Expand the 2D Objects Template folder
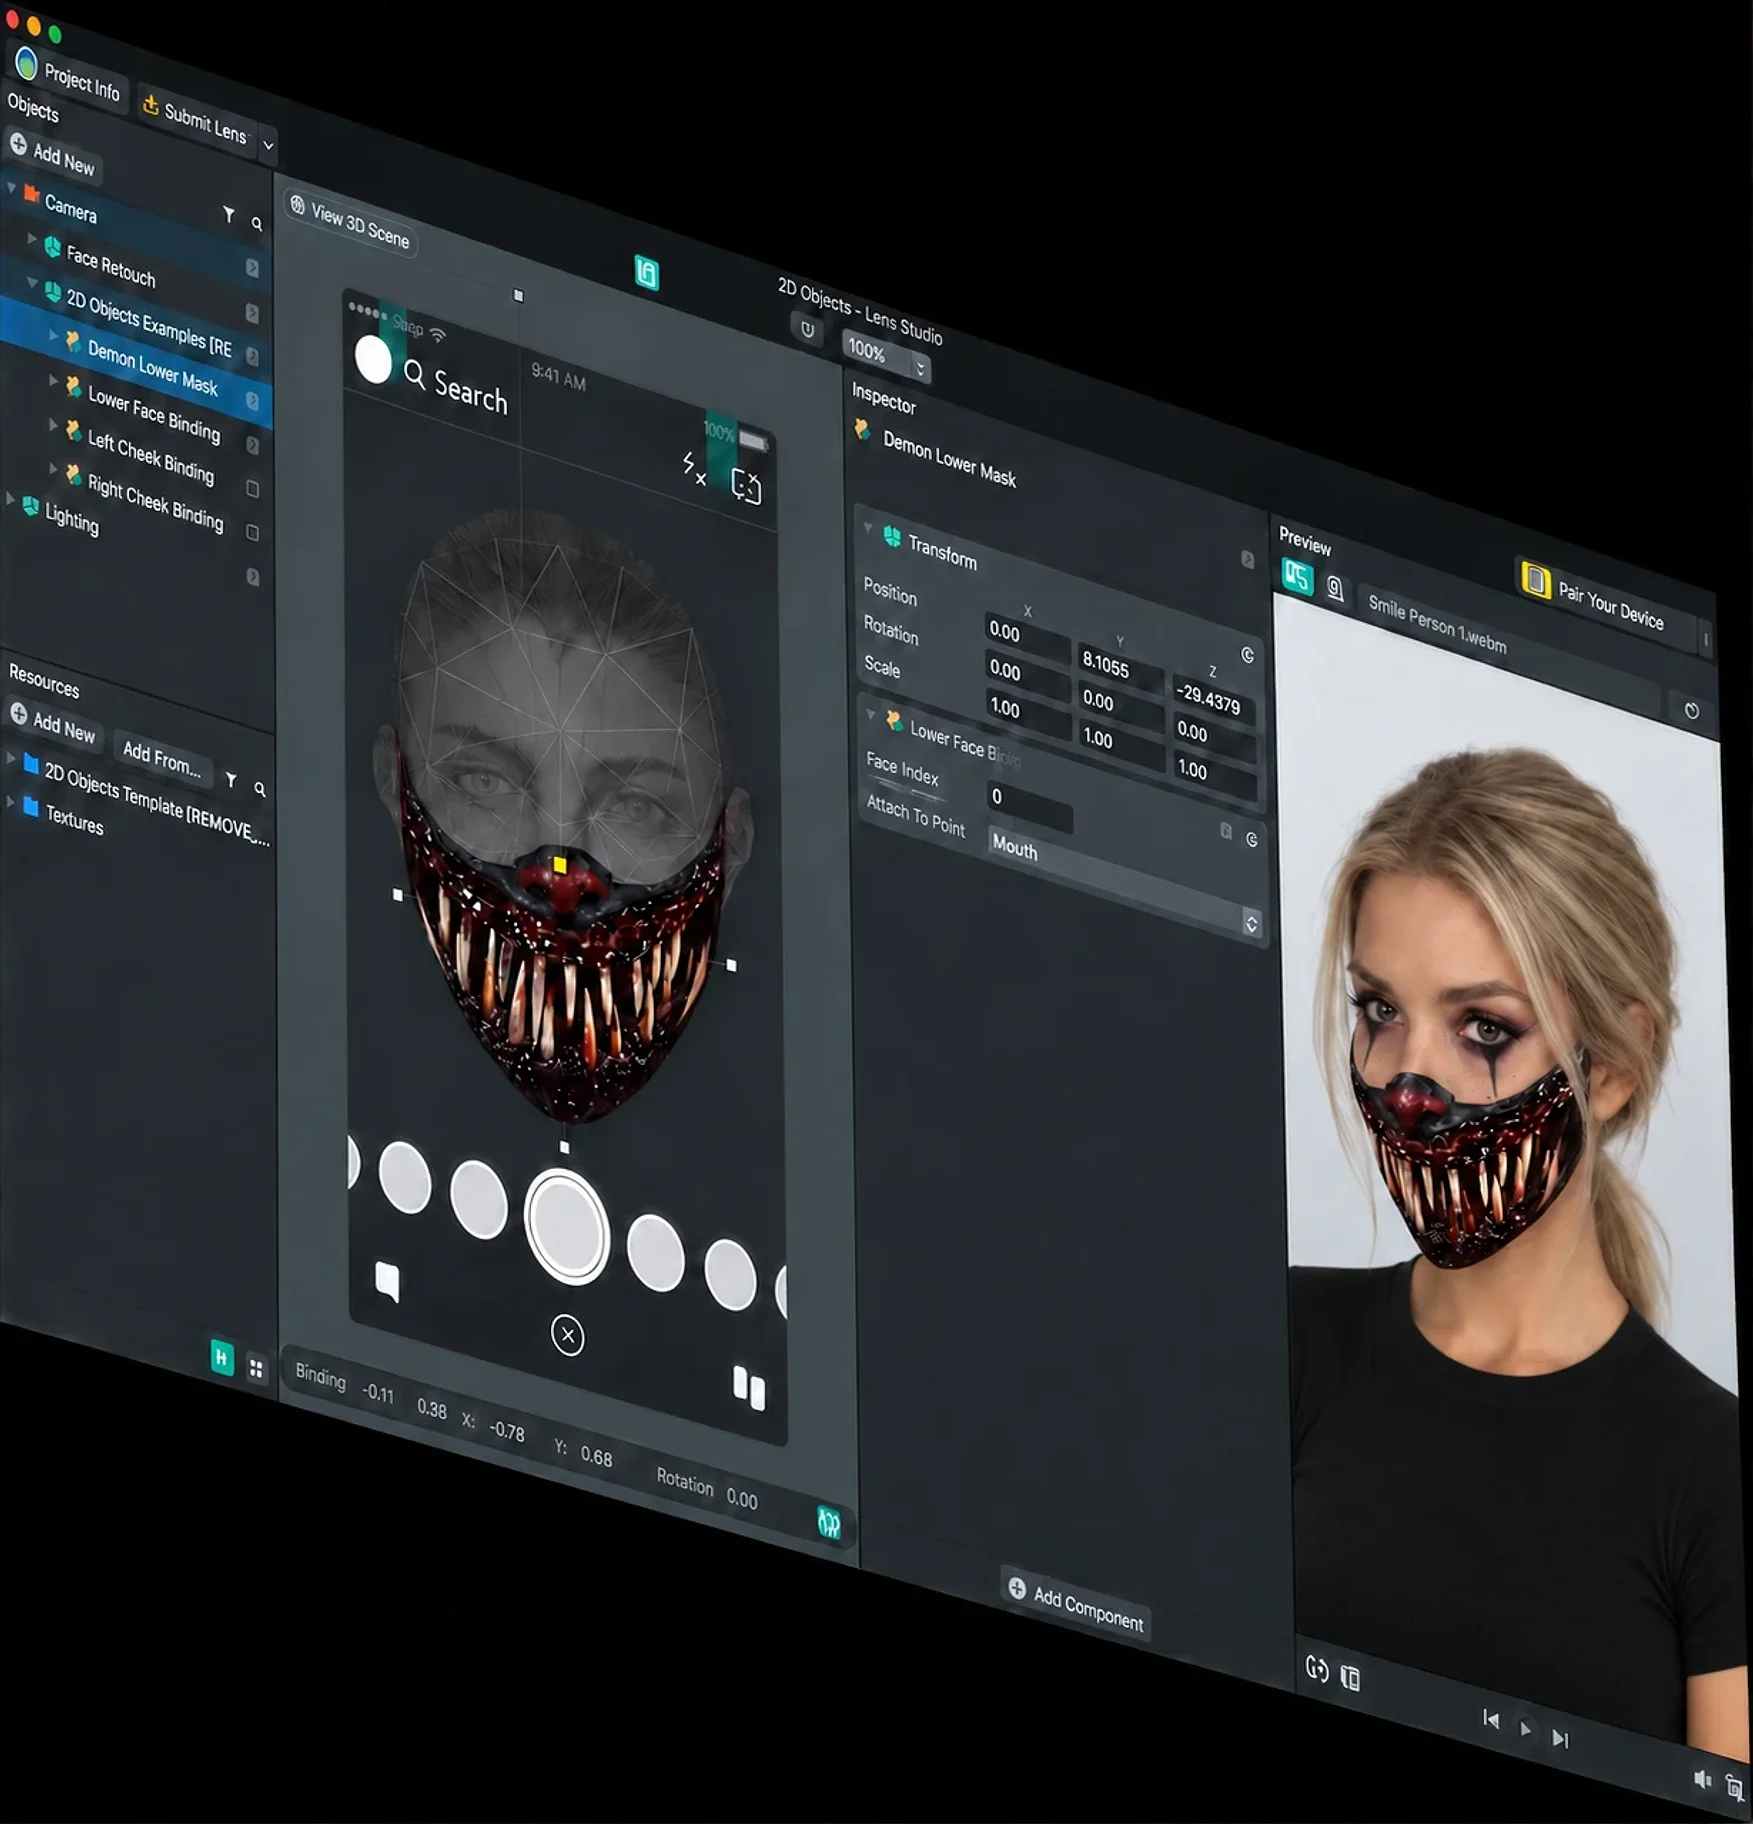This screenshot has height=1824, width=1753. (x=11, y=758)
